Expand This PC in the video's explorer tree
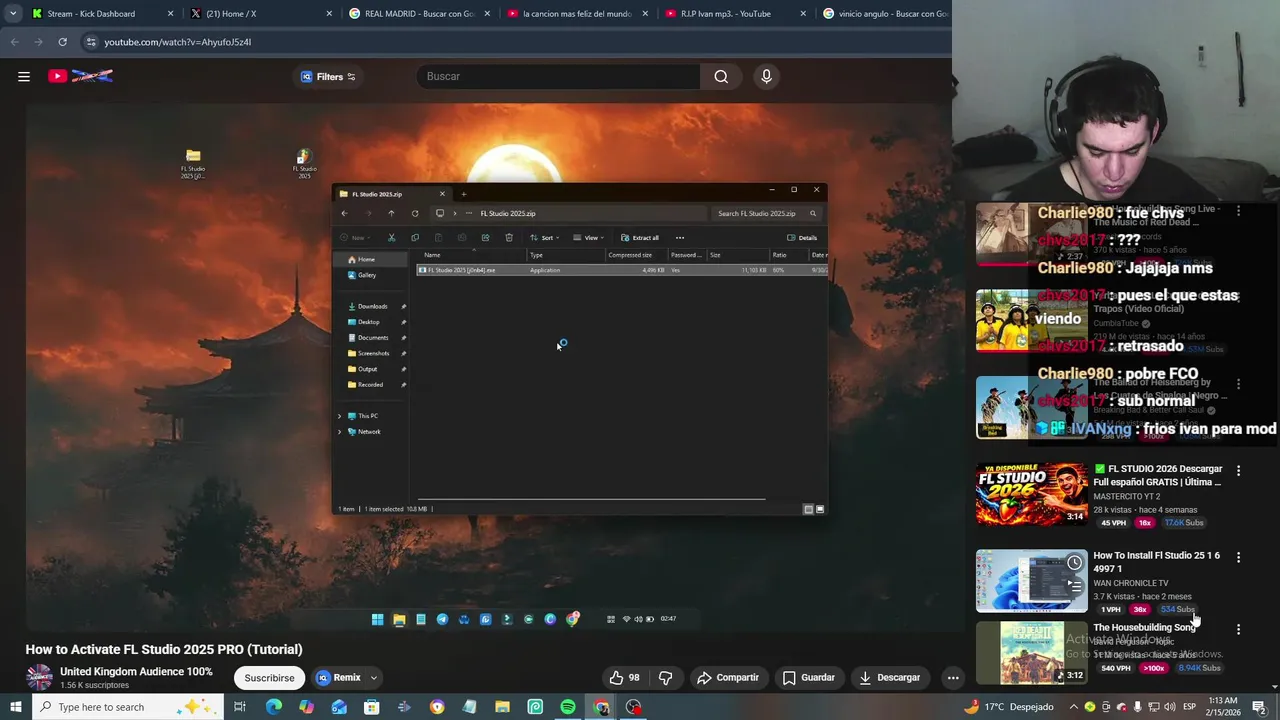The width and height of the screenshot is (1280, 720). [339, 416]
